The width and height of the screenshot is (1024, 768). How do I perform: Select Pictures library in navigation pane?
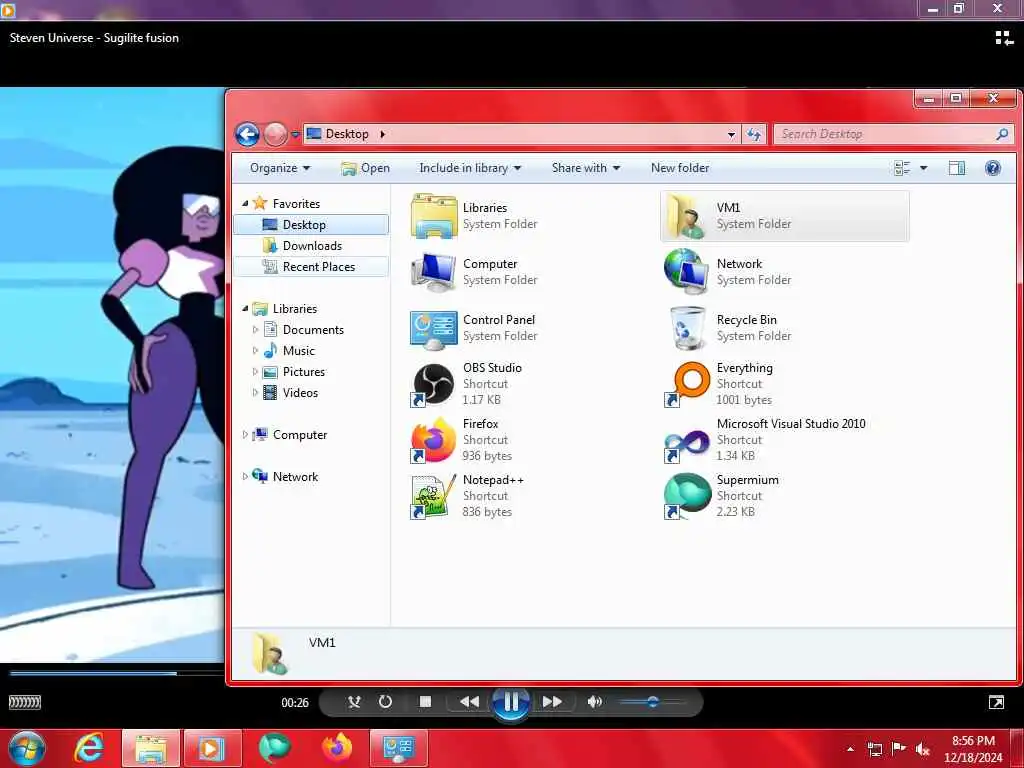click(304, 372)
